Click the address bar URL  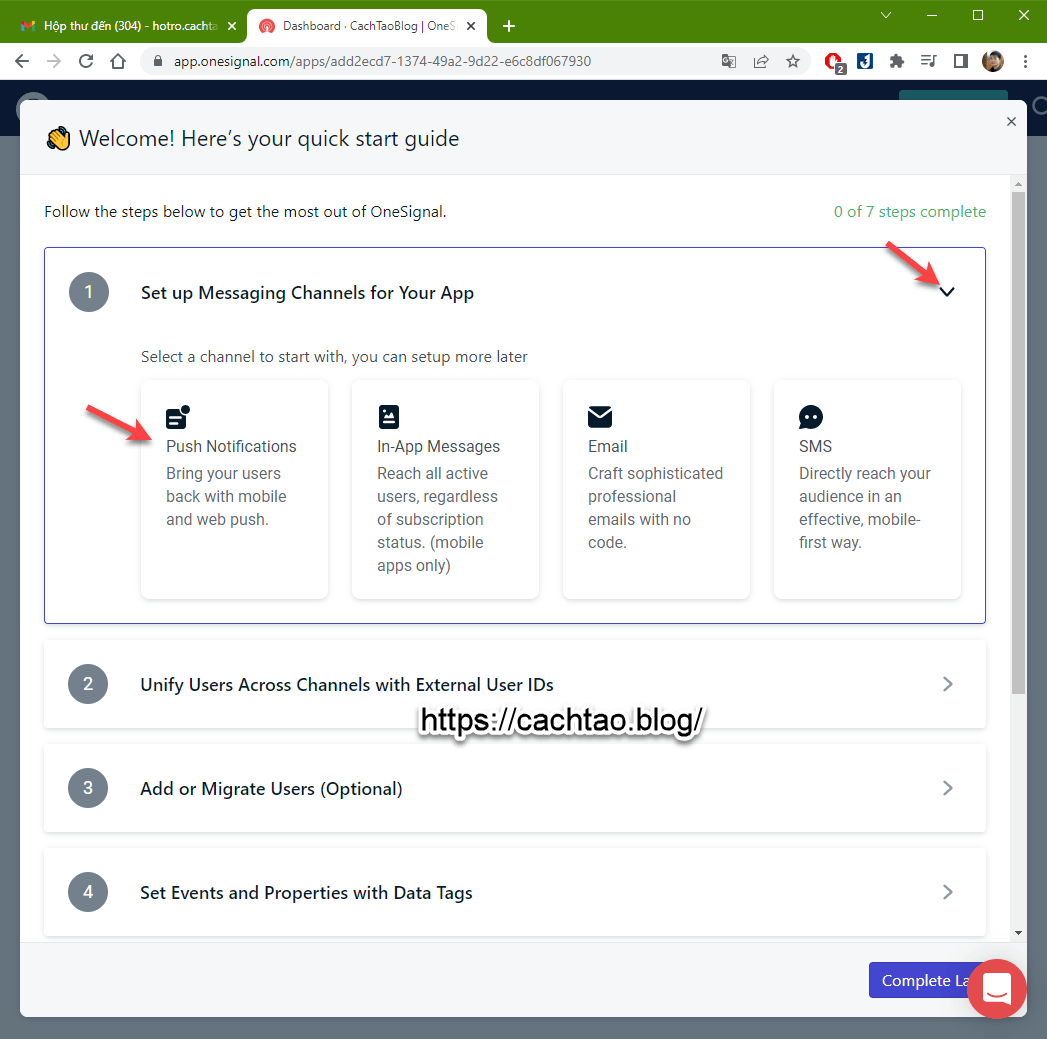pos(383,61)
